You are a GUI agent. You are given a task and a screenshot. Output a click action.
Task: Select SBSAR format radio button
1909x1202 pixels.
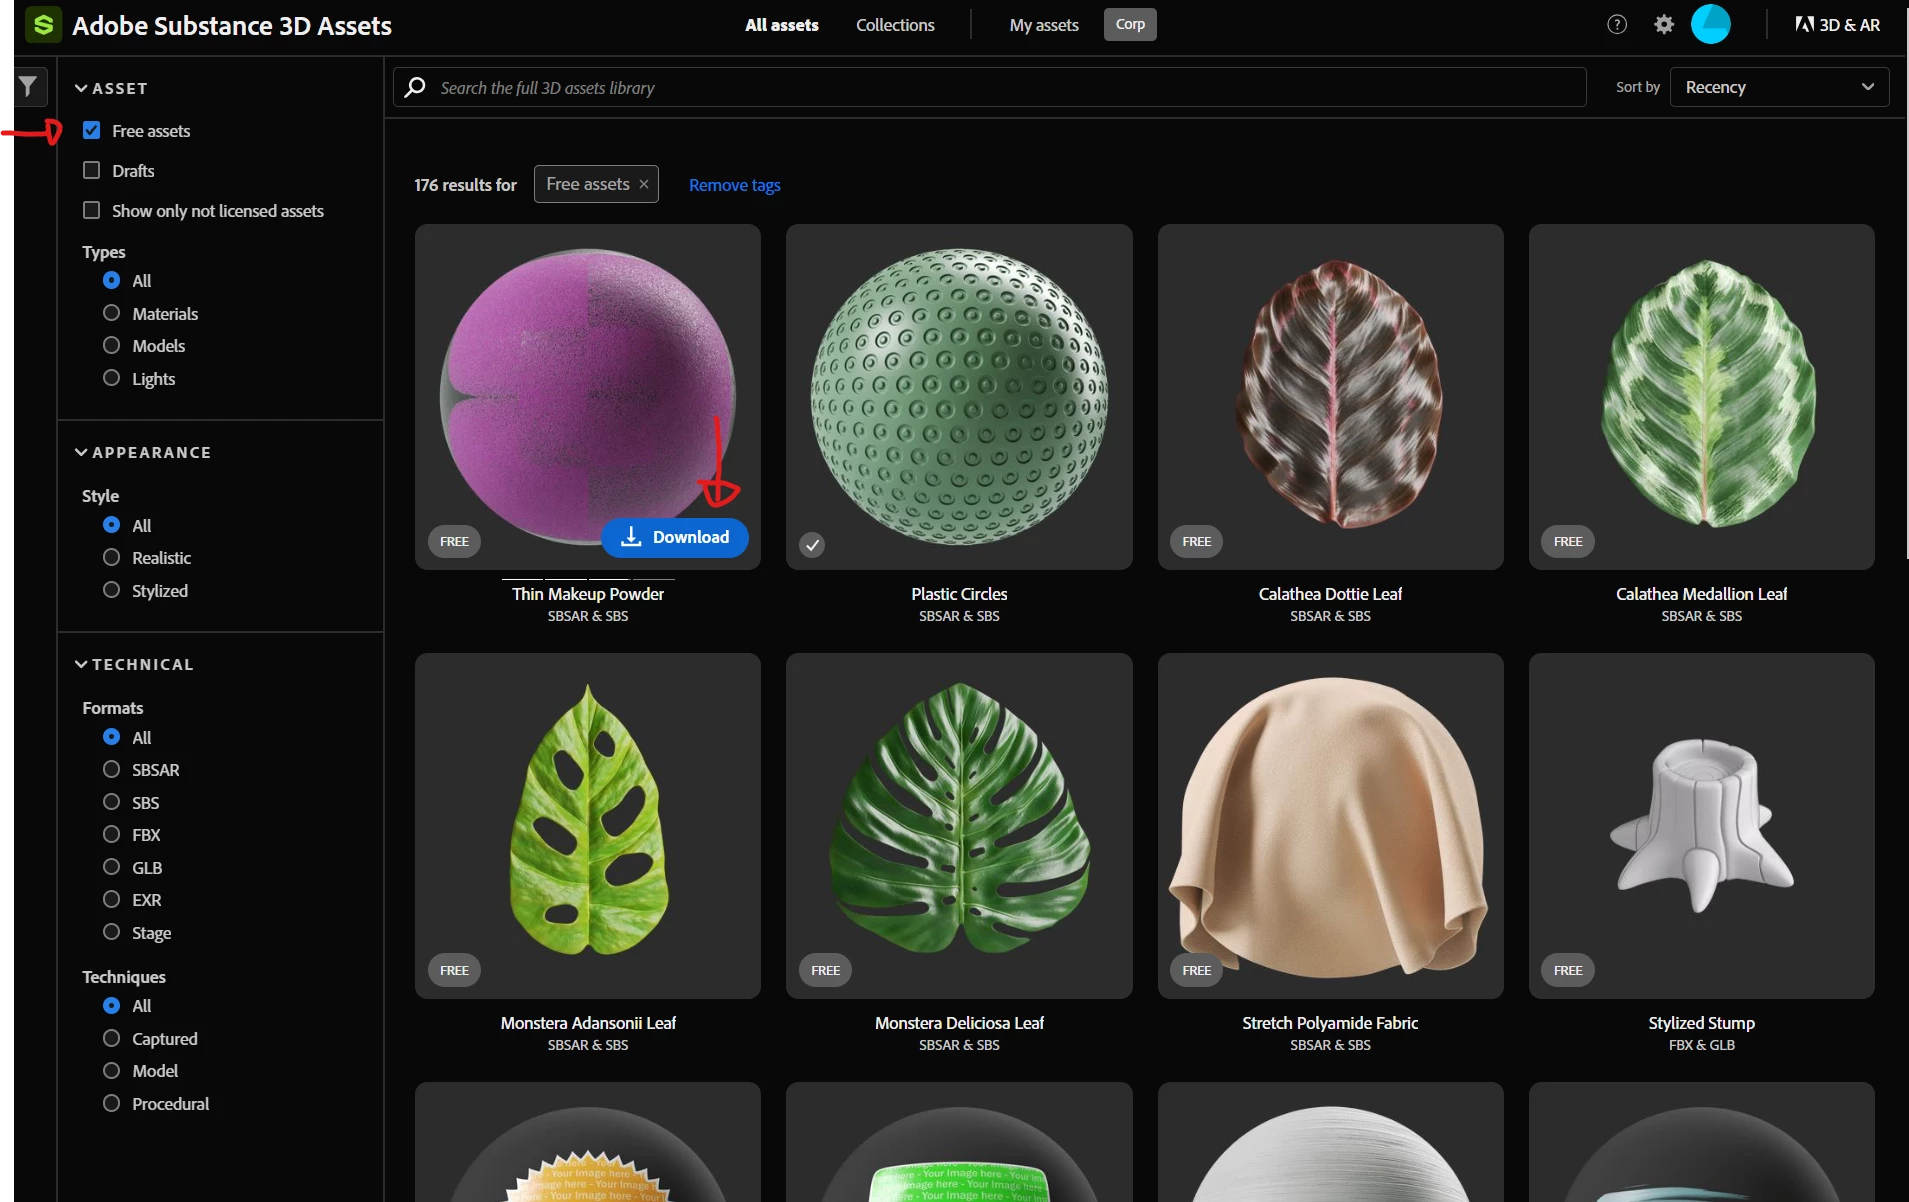111,769
